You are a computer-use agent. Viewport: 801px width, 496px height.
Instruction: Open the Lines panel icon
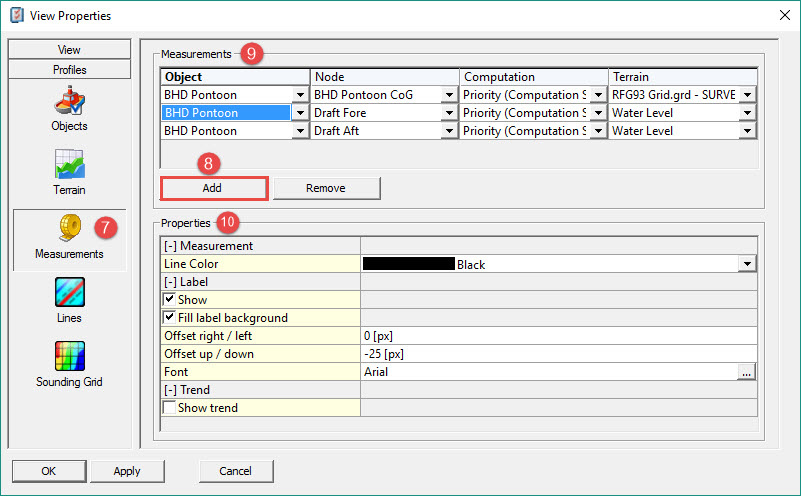tap(69, 292)
